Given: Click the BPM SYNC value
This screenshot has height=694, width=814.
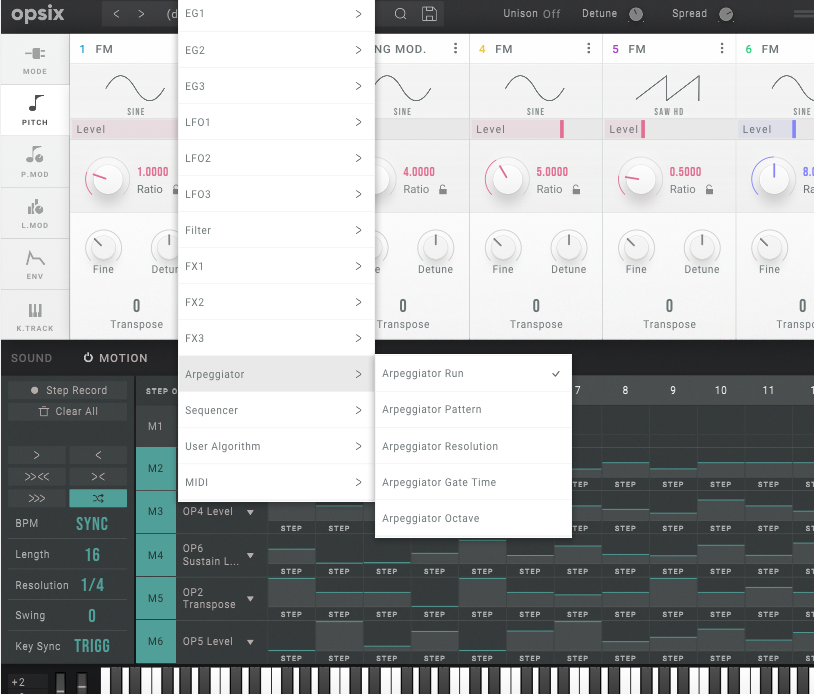Looking at the screenshot, I should coord(92,523).
